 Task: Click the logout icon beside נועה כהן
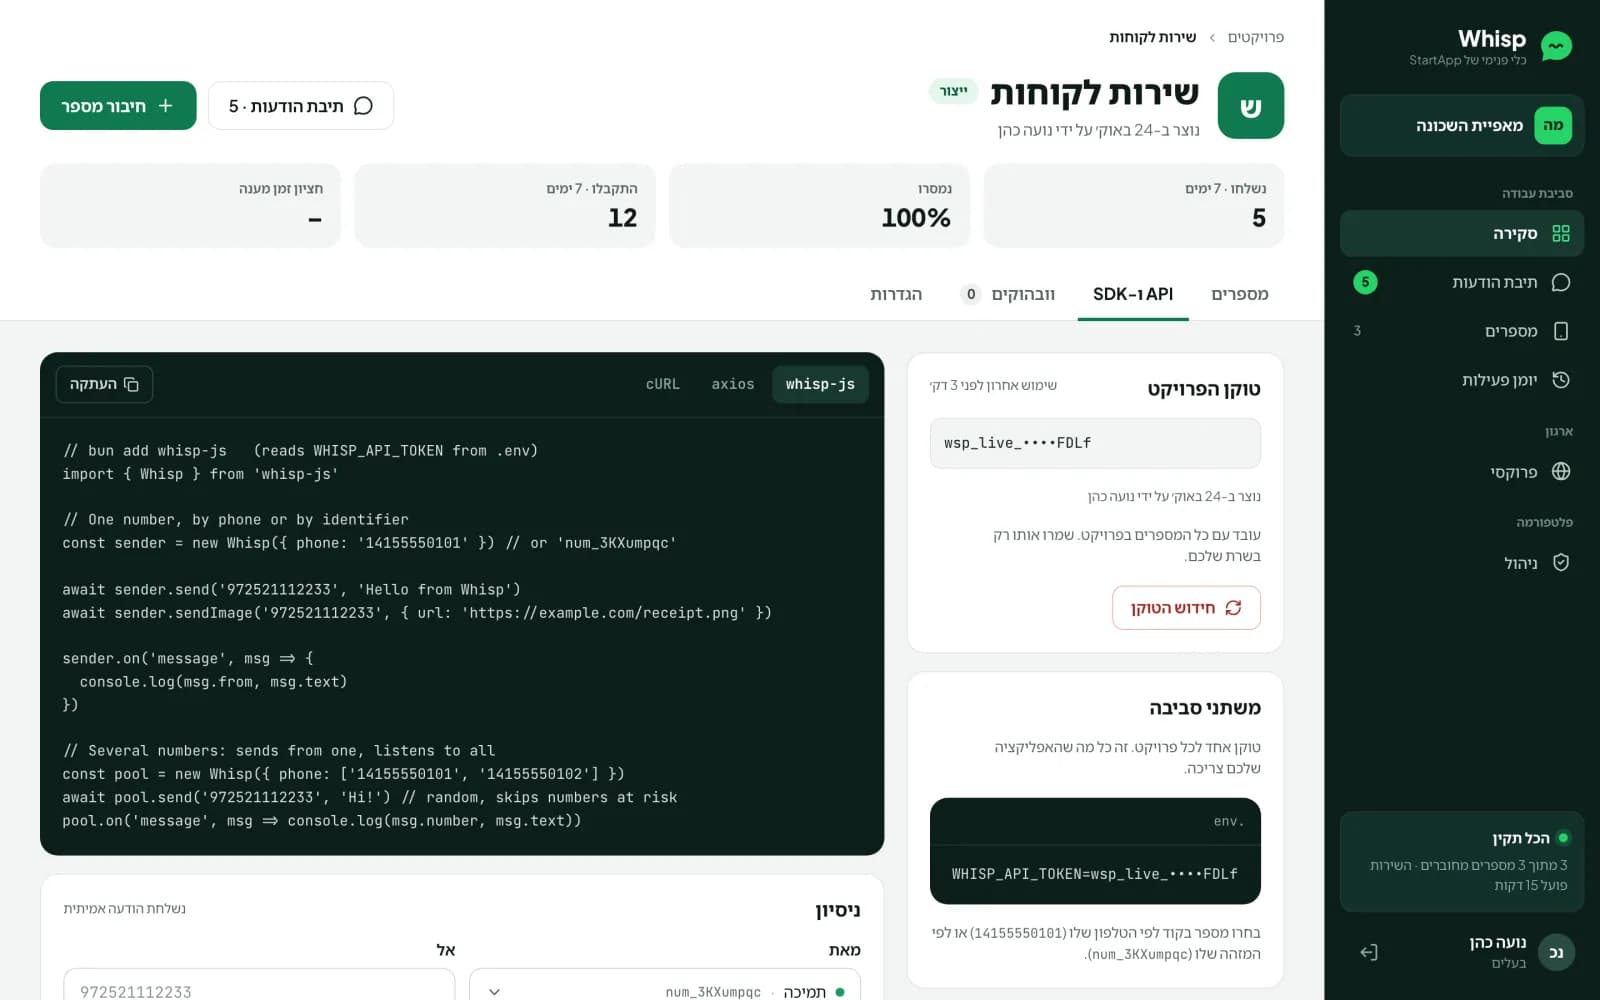point(1369,952)
